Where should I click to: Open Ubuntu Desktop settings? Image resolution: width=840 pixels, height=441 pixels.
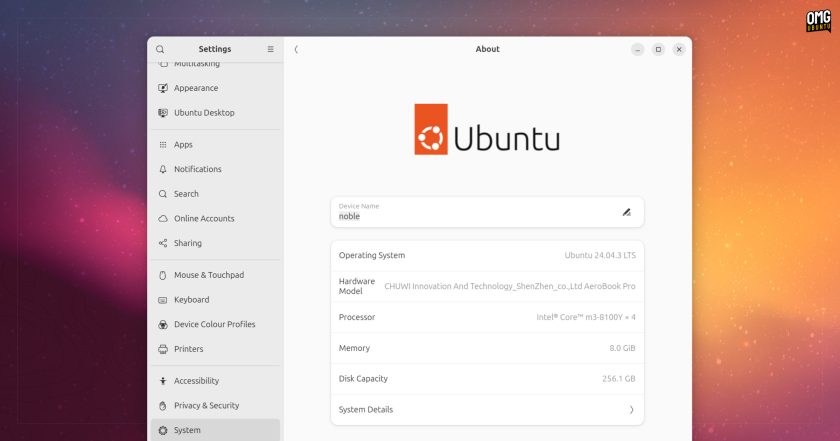point(215,113)
